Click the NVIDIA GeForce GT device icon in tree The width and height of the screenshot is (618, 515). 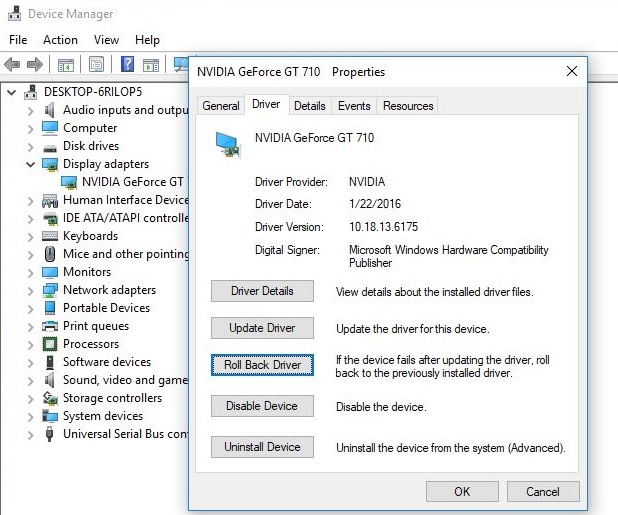click(69, 182)
